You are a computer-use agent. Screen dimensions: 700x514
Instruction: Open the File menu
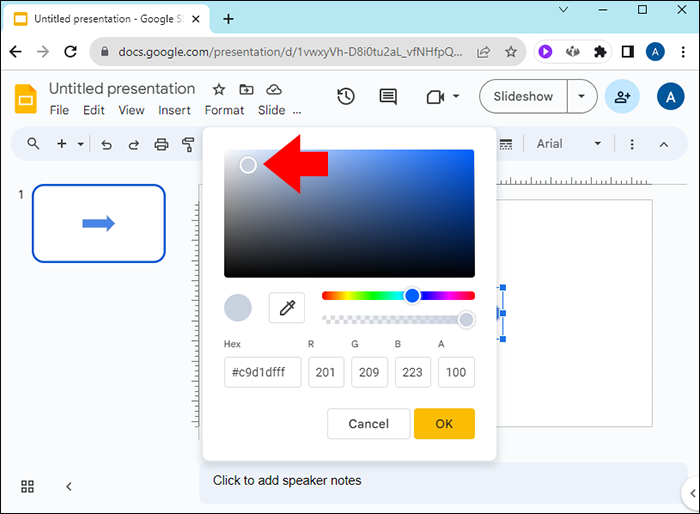coord(59,110)
